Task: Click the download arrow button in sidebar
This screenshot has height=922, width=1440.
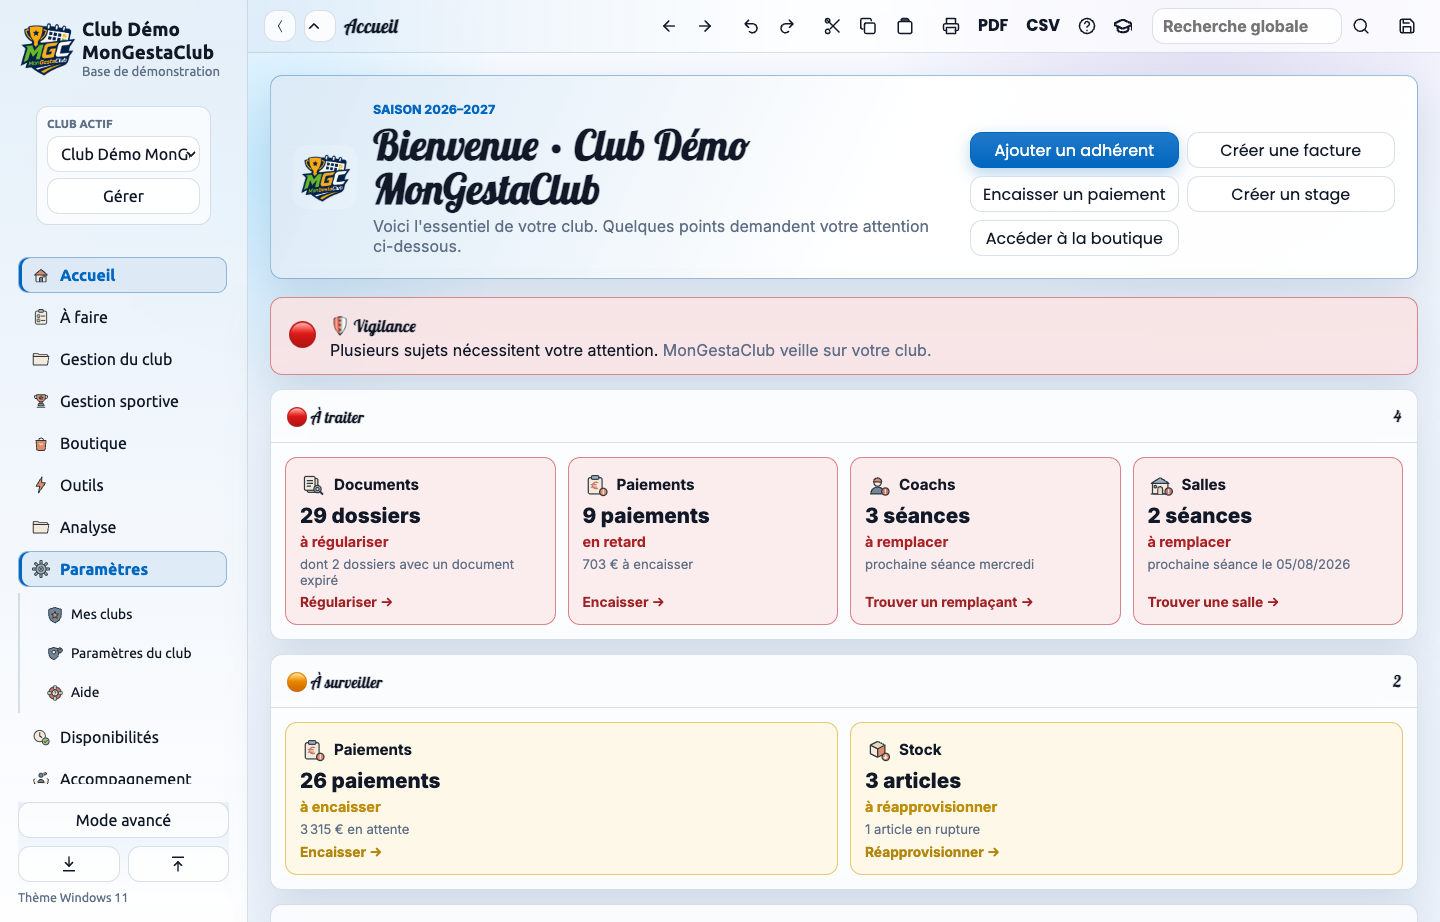Action: coord(69,864)
